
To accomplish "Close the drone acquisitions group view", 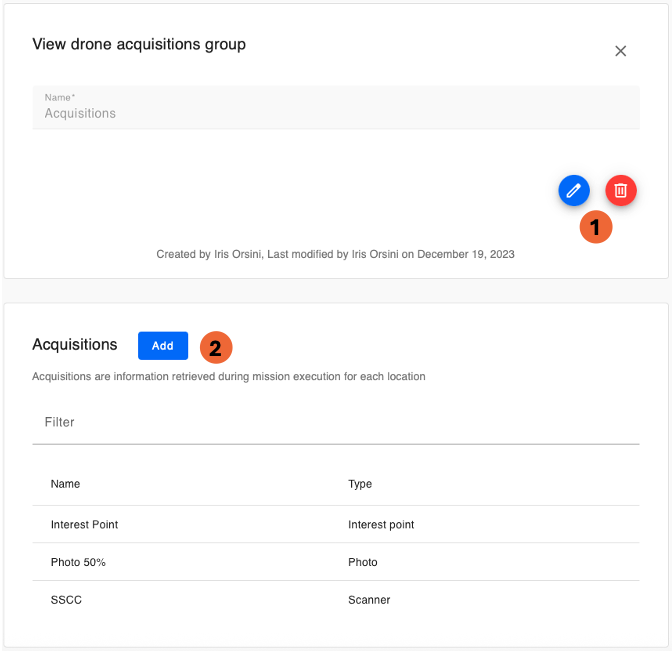I will point(620,51).
